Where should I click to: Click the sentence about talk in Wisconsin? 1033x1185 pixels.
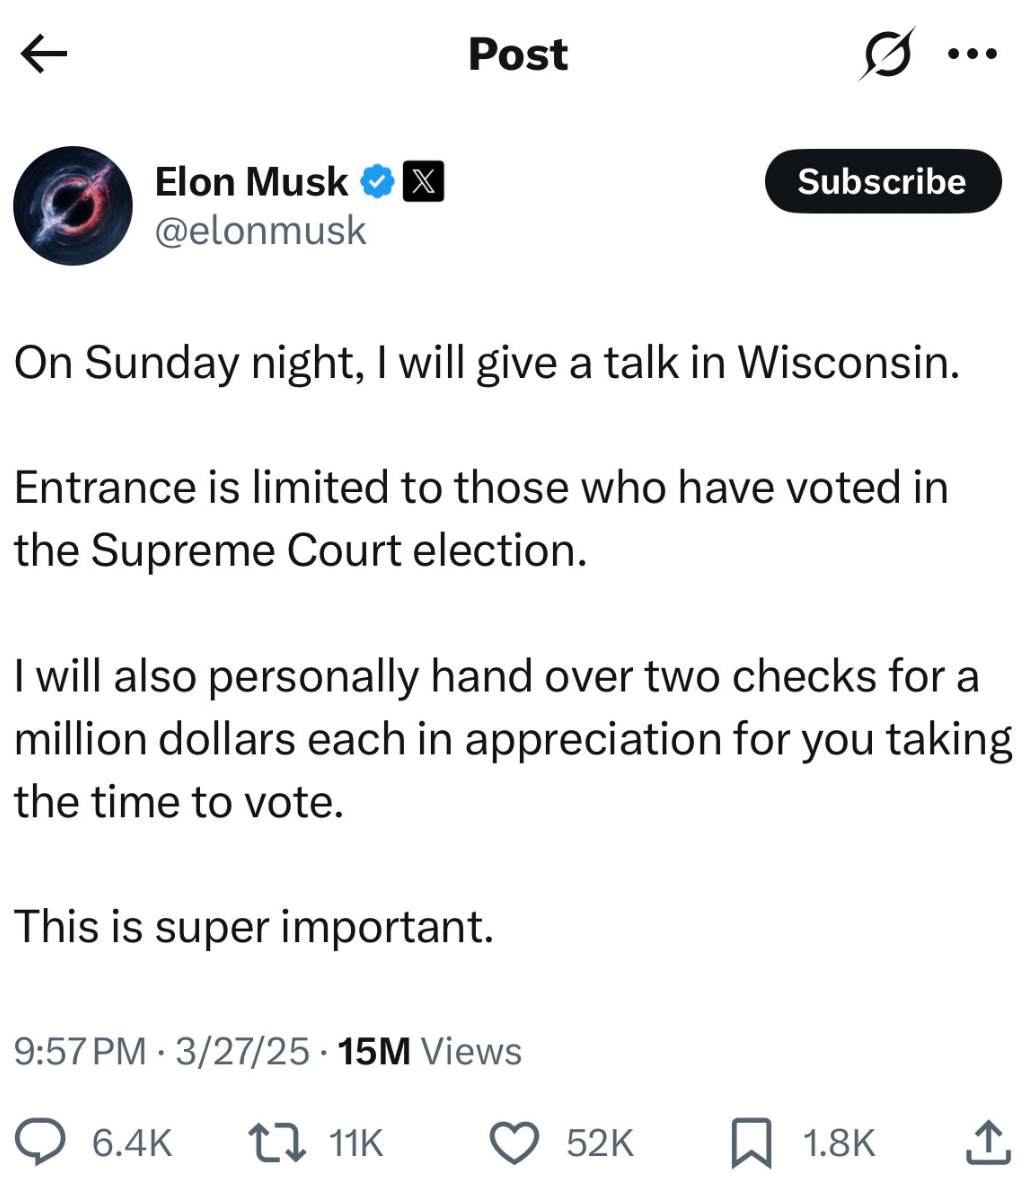click(486, 362)
